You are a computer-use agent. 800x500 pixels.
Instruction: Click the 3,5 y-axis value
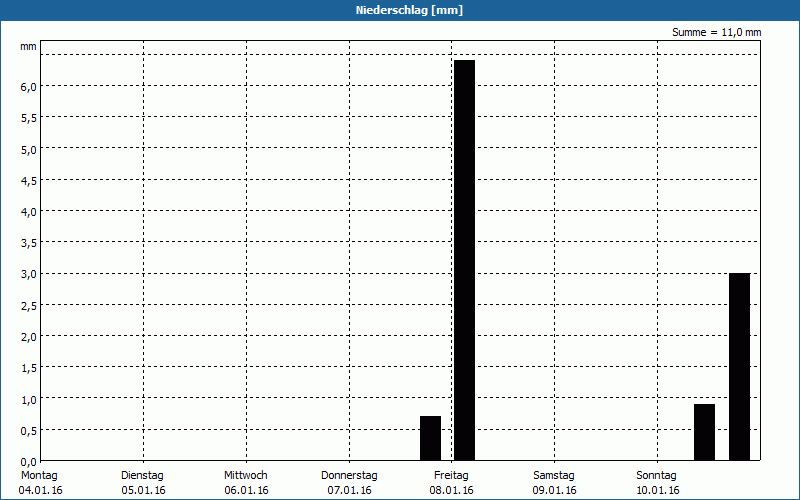[x=29, y=243]
